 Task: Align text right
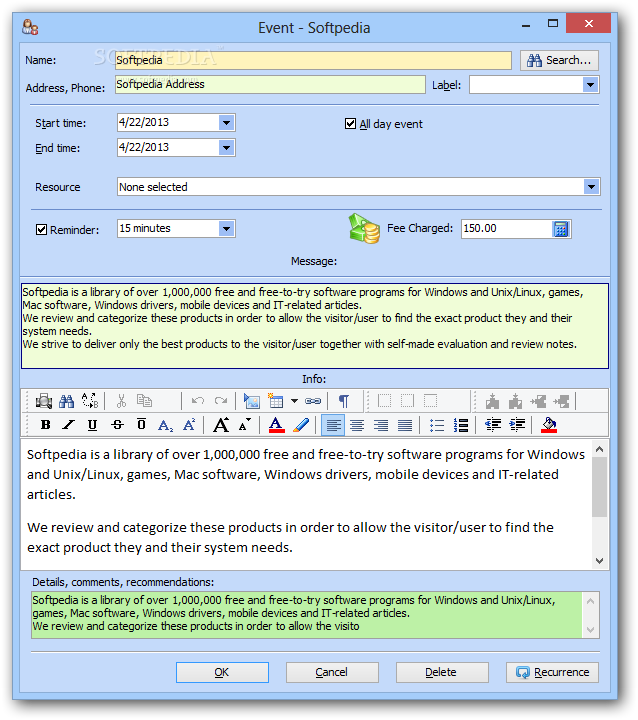[x=381, y=426]
